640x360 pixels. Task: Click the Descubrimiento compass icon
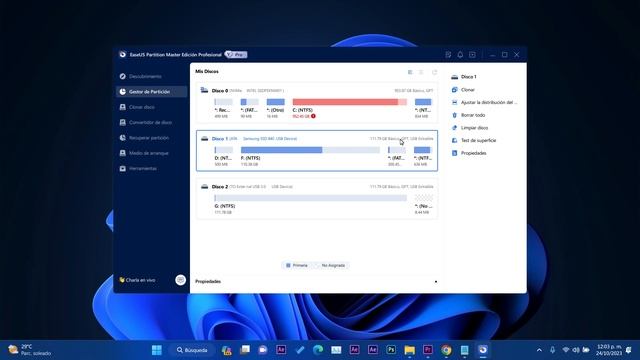[x=122, y=76]
